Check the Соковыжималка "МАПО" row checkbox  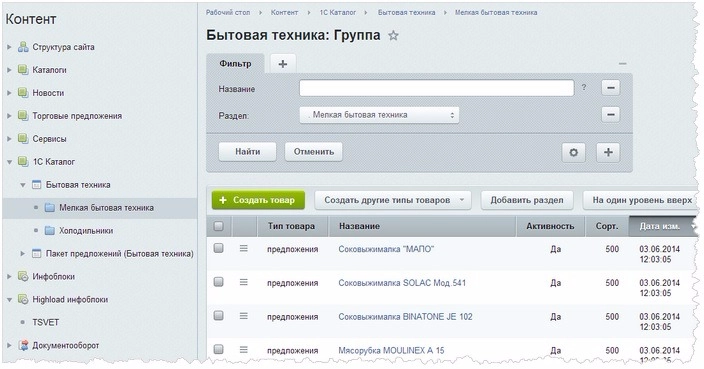[x=219, y=248]
